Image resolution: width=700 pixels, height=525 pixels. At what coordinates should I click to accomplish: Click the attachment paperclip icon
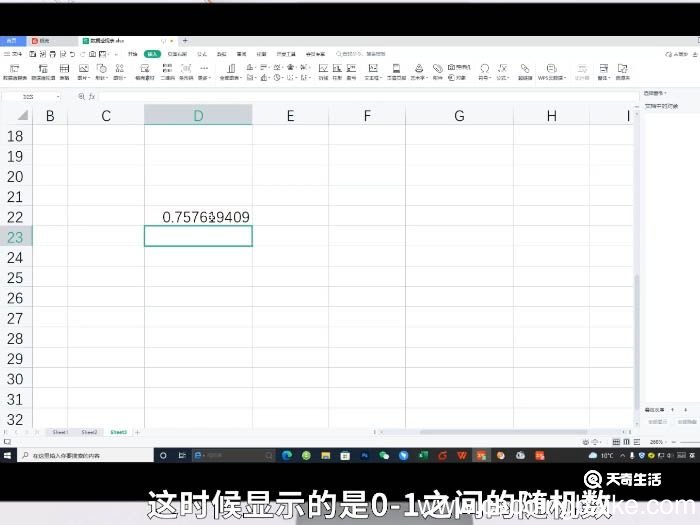click(x=438, y=71)
